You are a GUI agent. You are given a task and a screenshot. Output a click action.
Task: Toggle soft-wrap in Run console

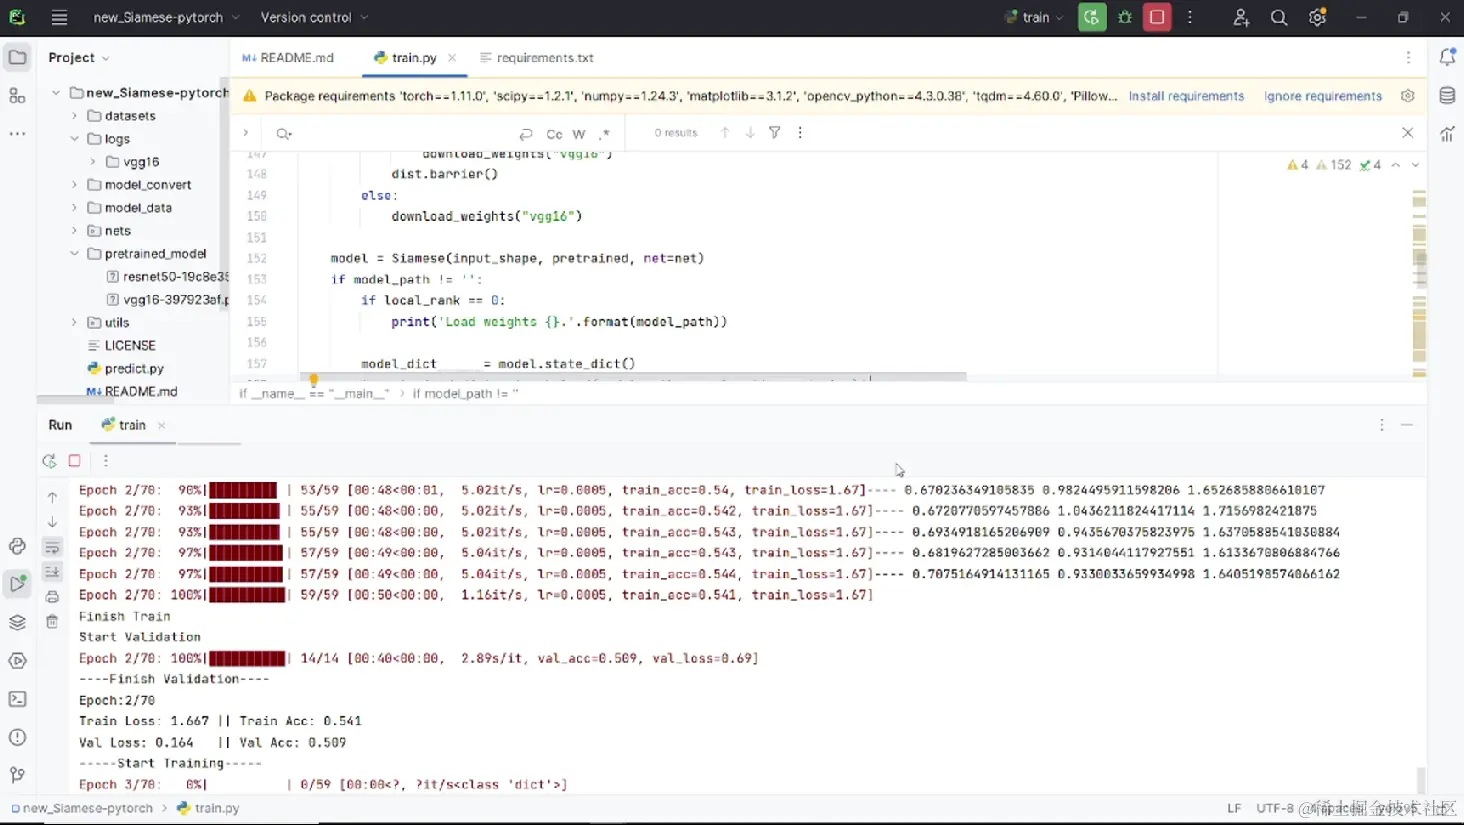[x=52, y=547]
